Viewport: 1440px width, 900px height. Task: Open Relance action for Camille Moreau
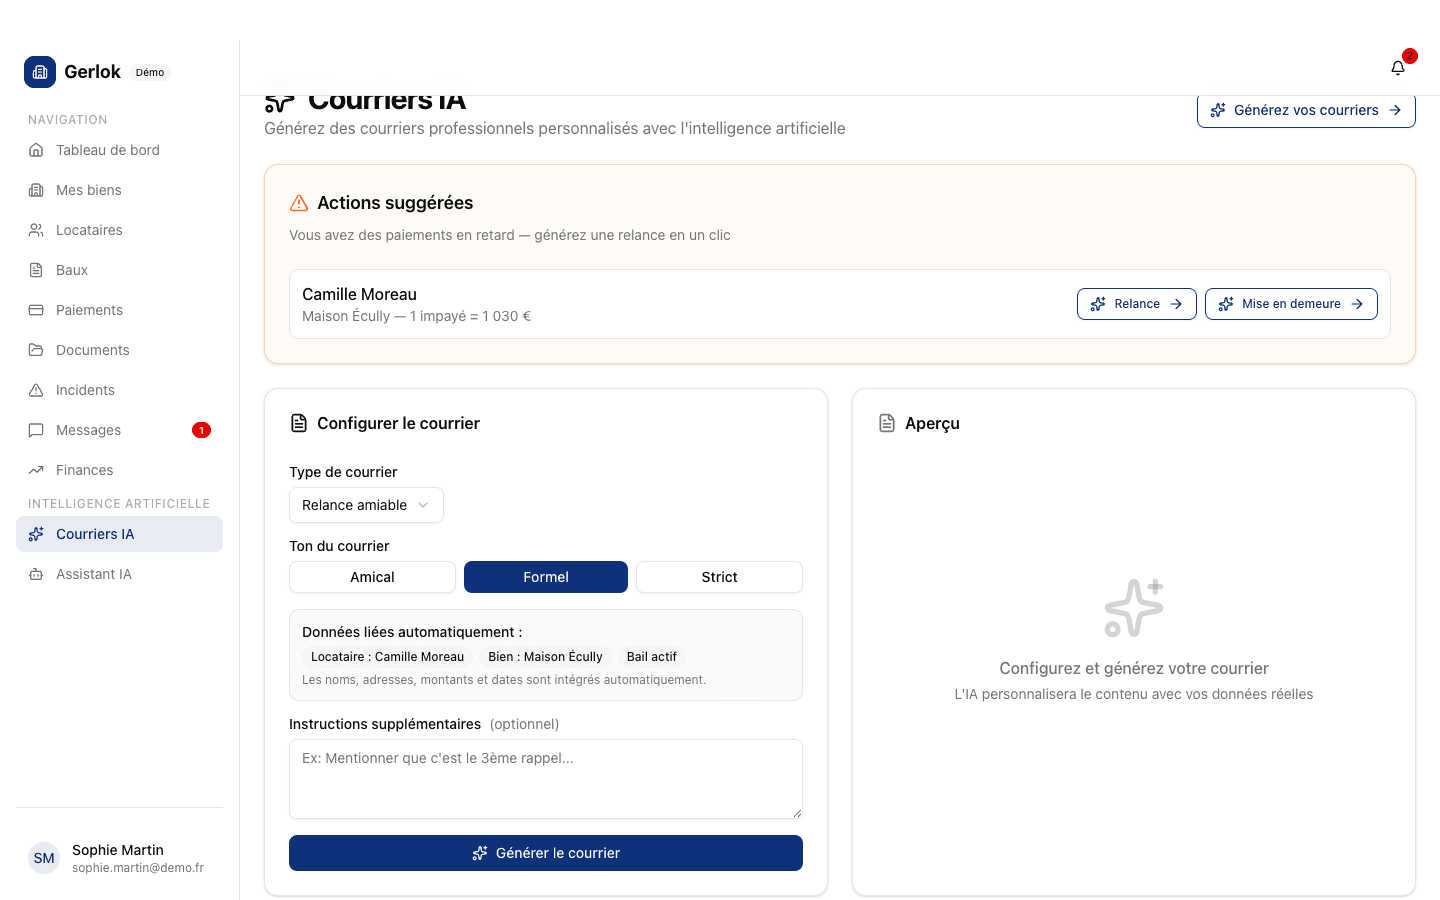point(1136,303)
